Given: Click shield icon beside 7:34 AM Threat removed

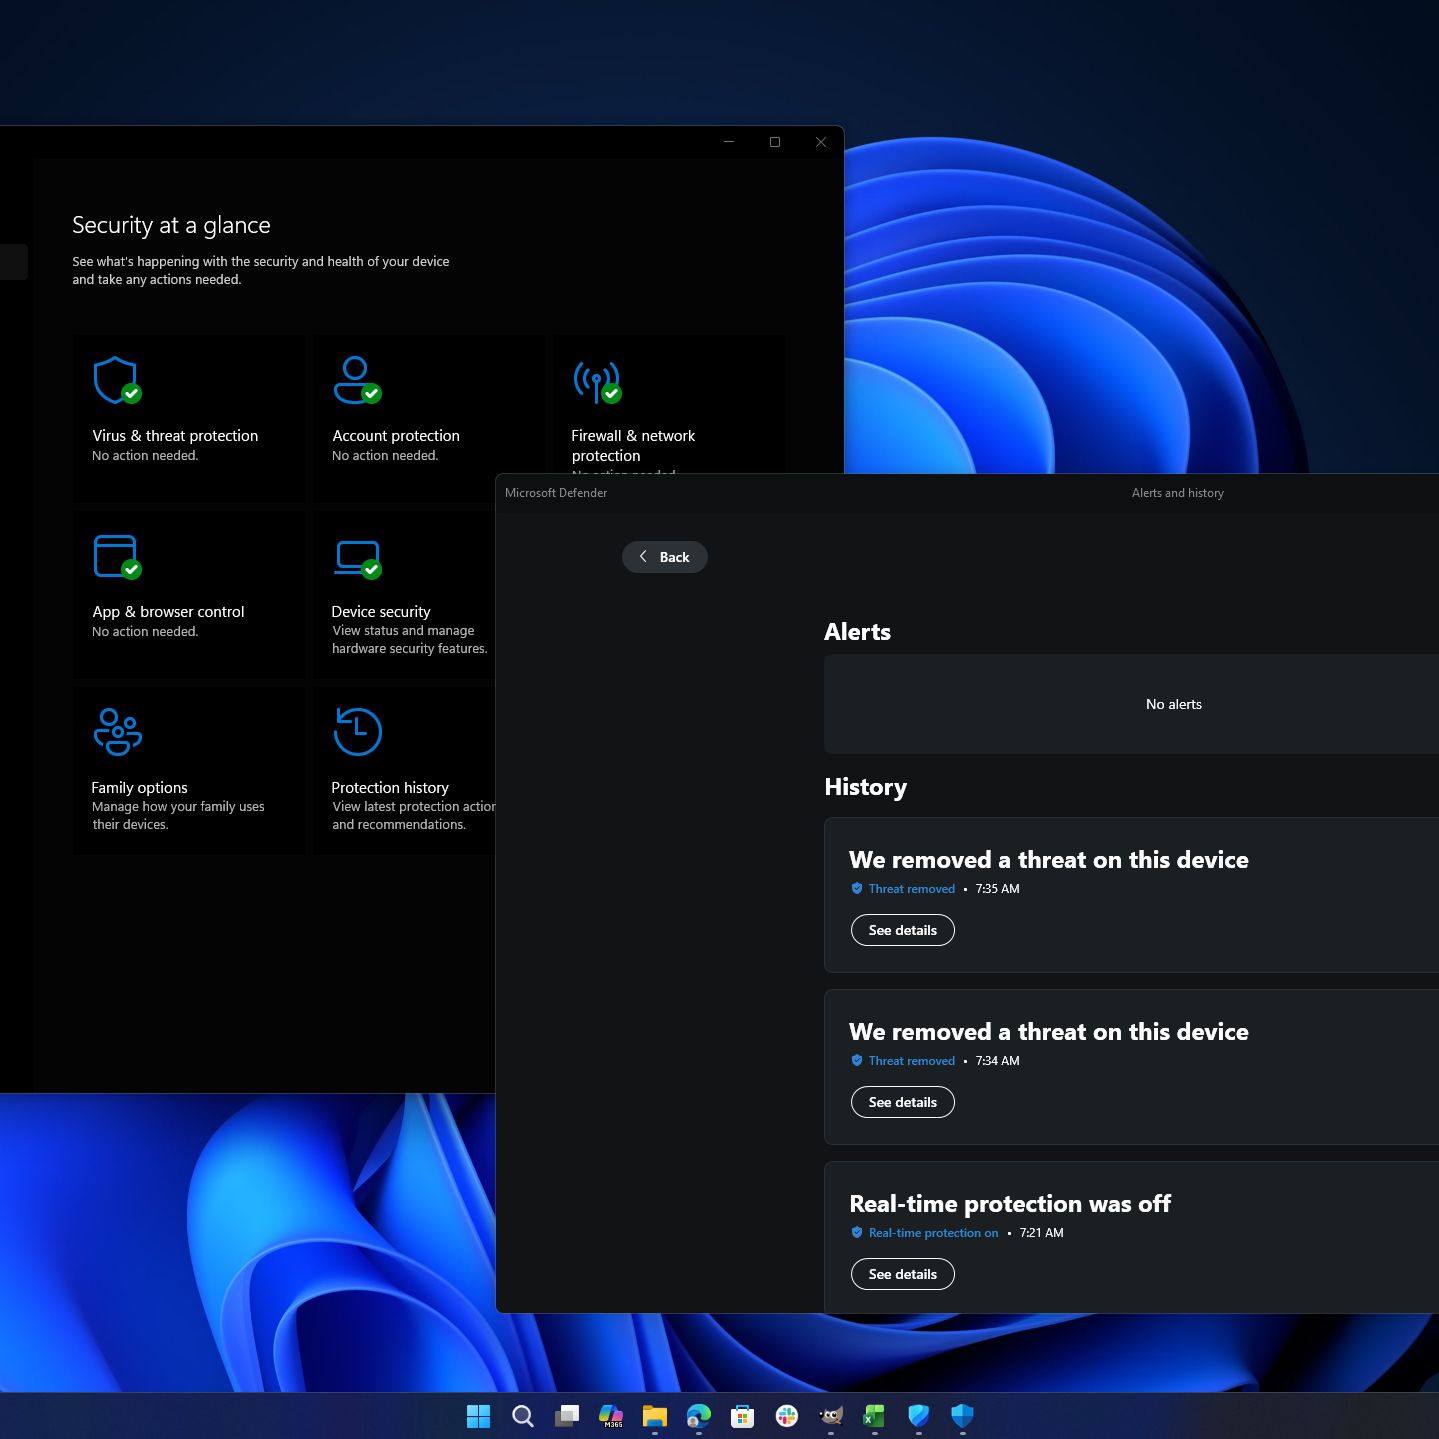Looking at the screenshot, I should coord(857,1060).
